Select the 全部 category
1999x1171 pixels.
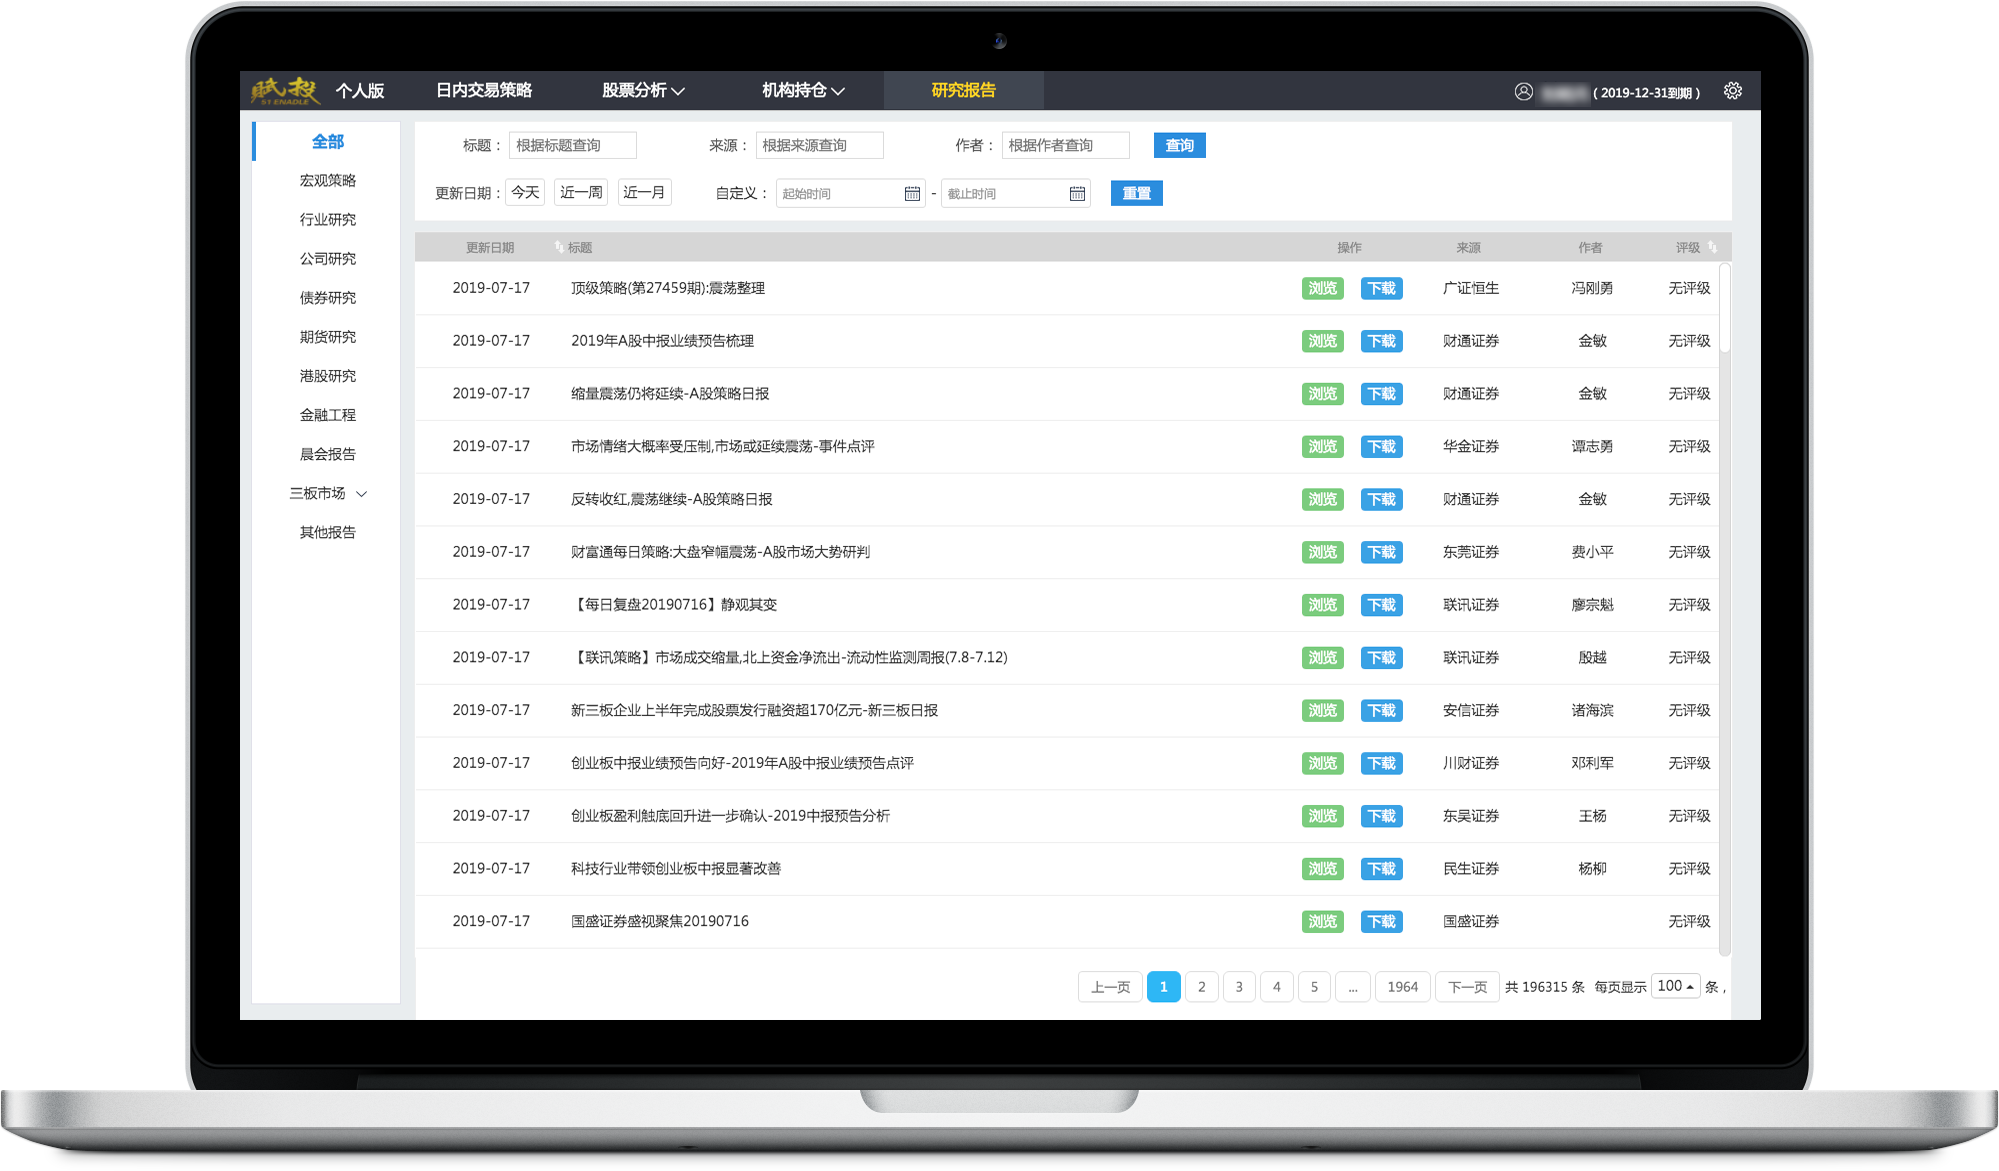327,142
